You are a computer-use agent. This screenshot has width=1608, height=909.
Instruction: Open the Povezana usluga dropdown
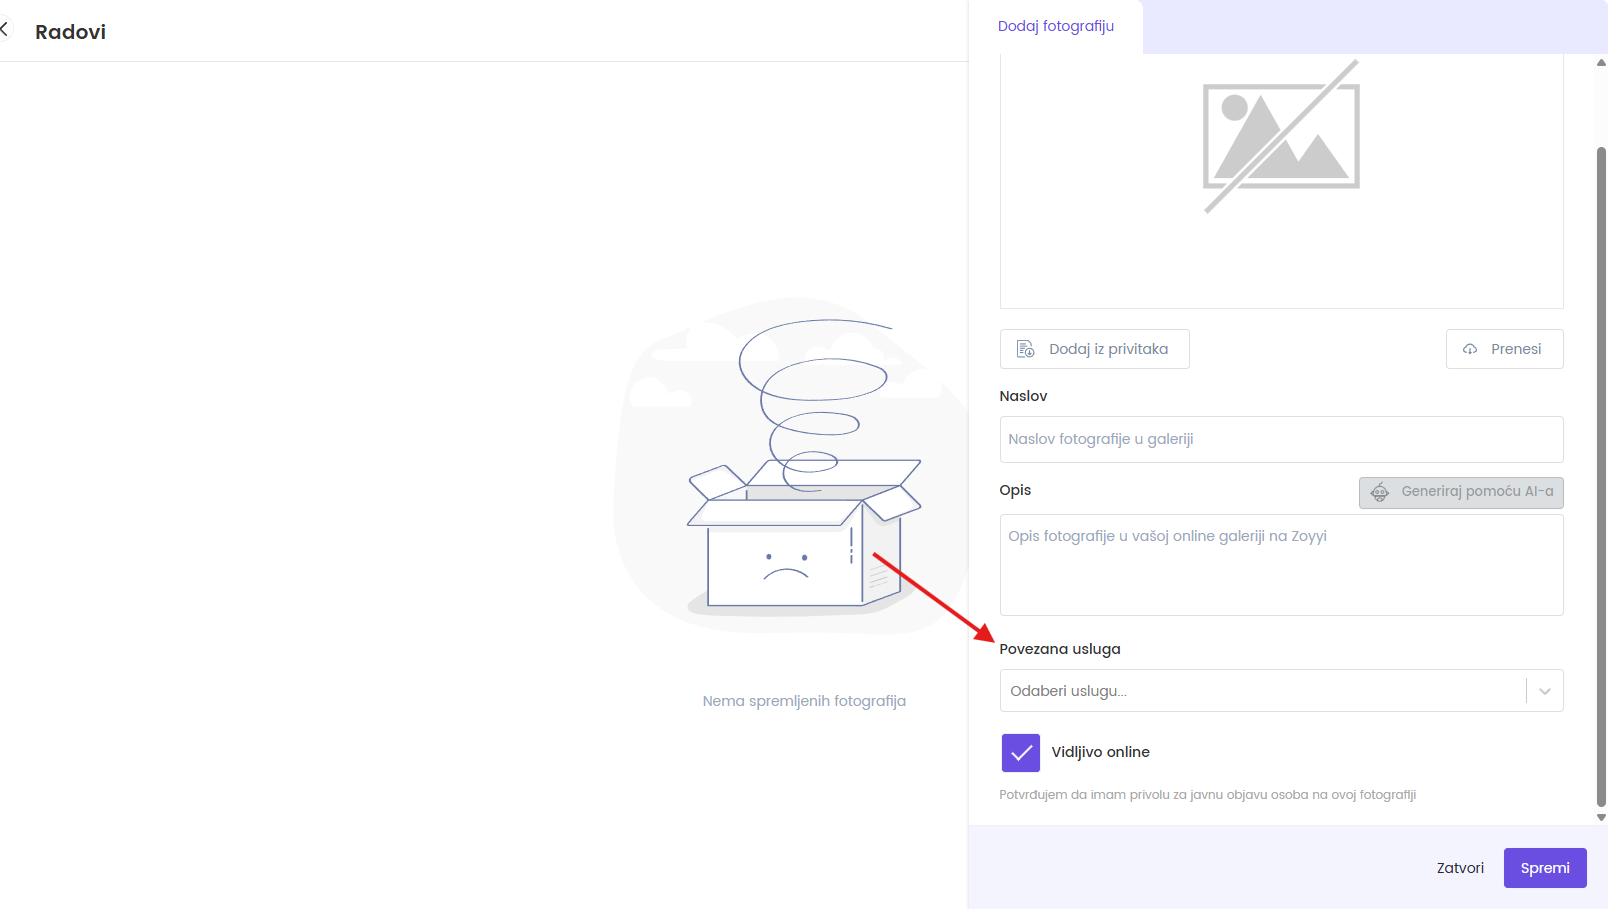[x=1260, y=691]
